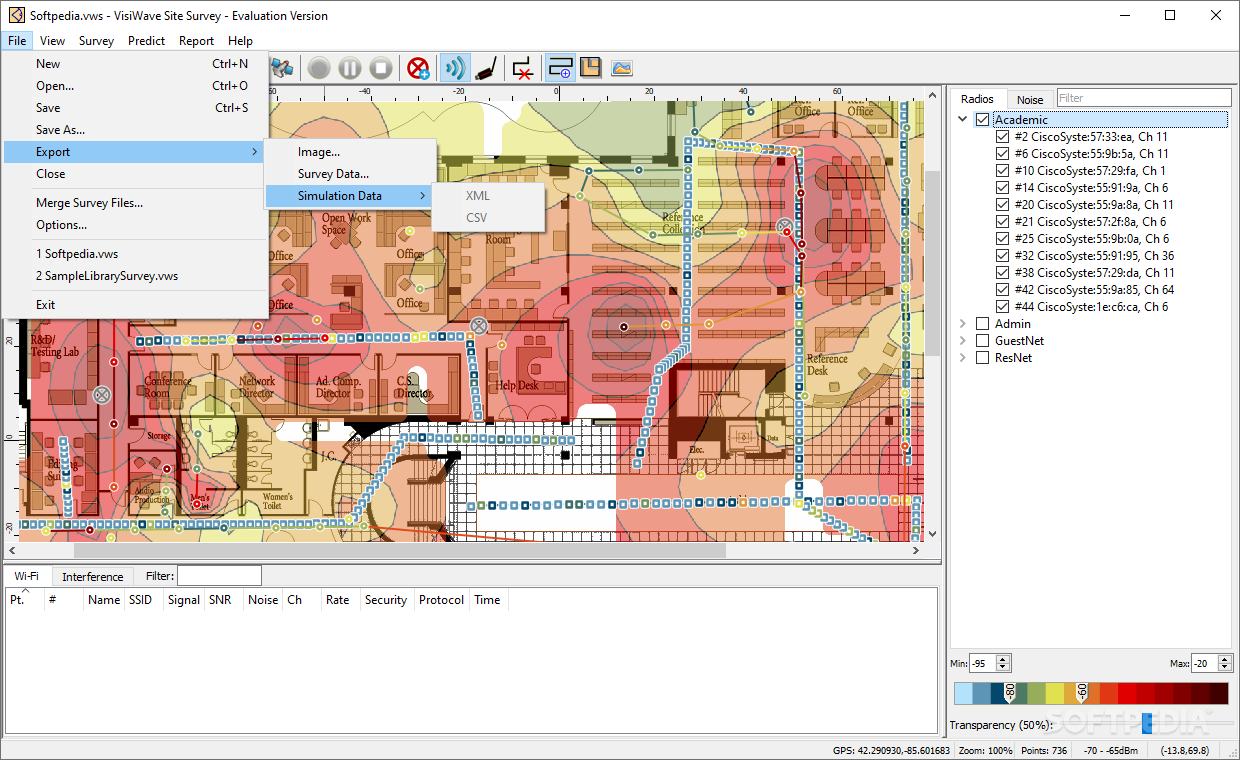
Task: Increase the Min value spinner
Action: [1003, 659]
